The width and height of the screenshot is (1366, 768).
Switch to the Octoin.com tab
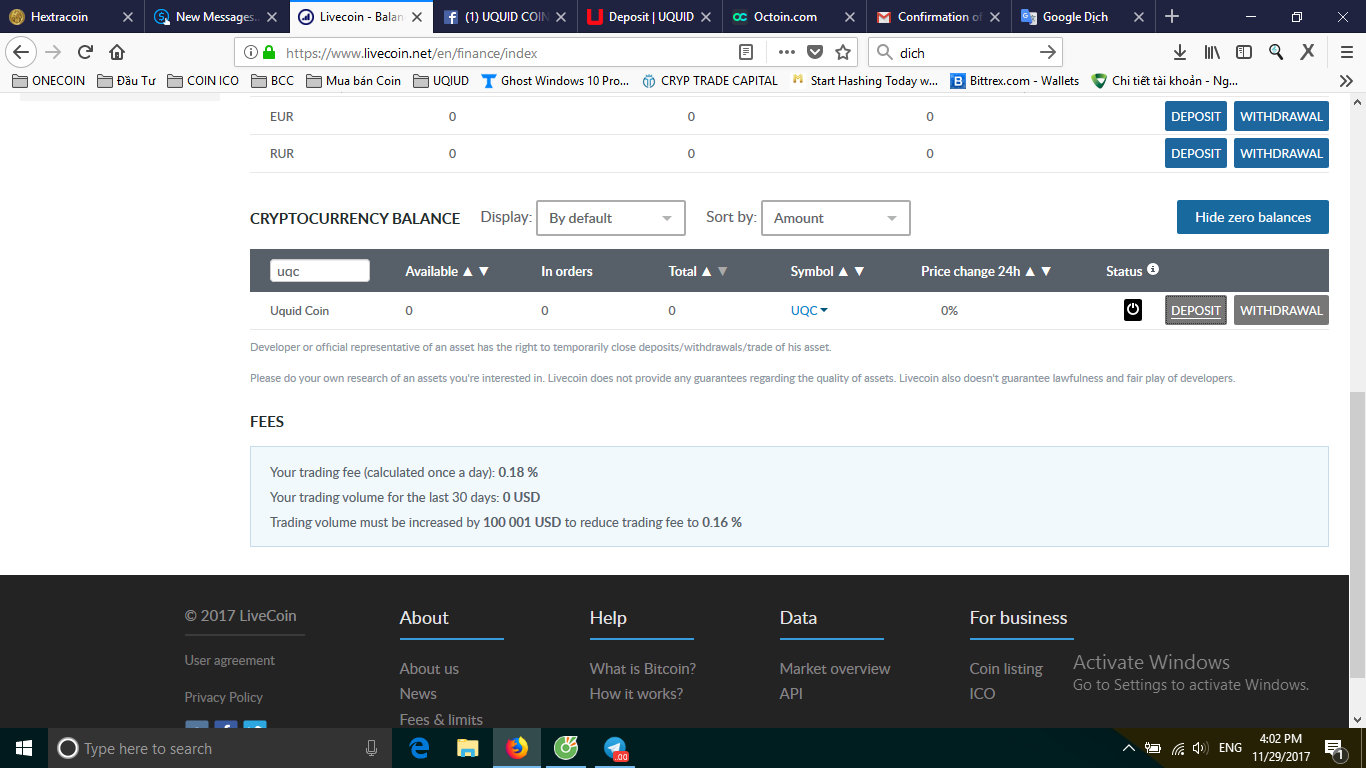coord(797,17)
